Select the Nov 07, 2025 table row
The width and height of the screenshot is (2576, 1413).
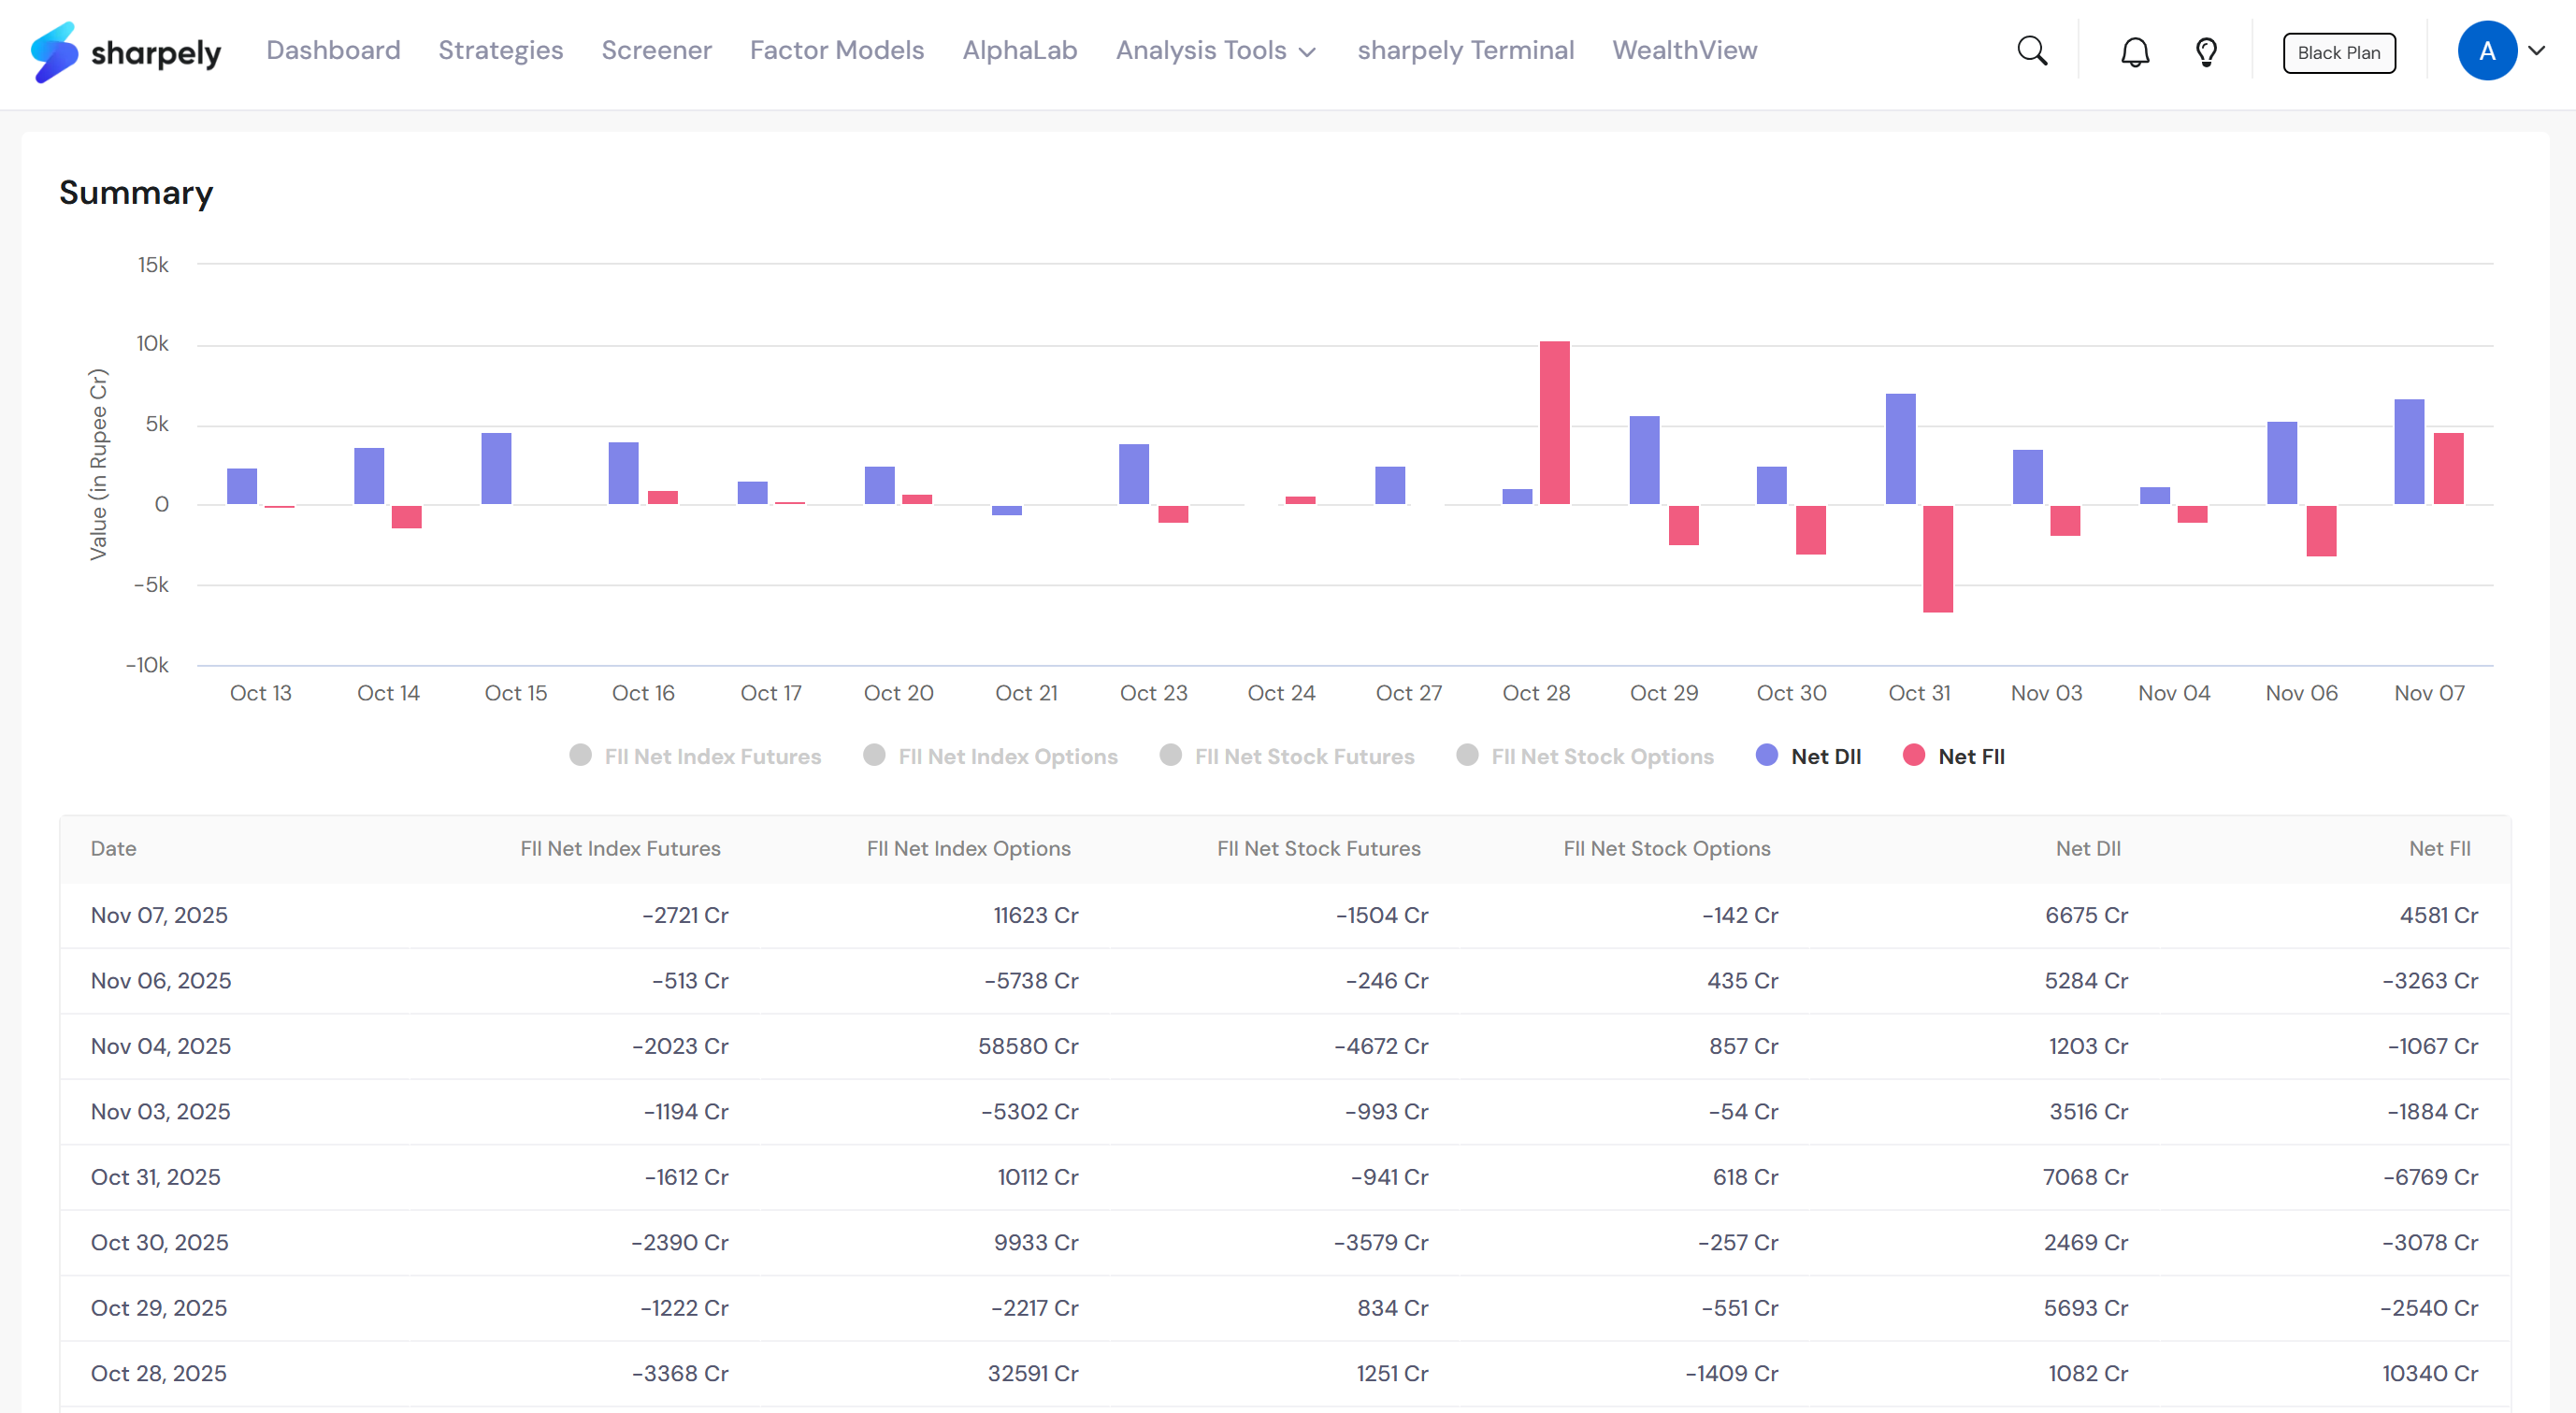click(1284, 916)
